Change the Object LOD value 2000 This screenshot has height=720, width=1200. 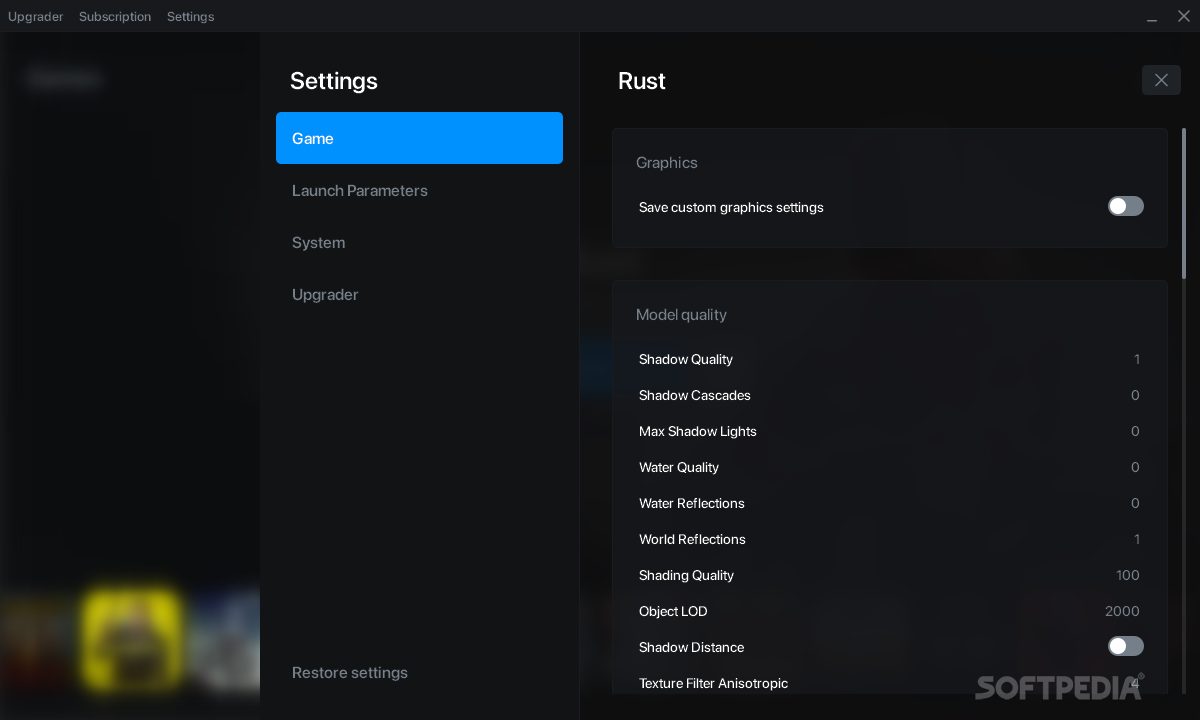[x=1122, y=611]
